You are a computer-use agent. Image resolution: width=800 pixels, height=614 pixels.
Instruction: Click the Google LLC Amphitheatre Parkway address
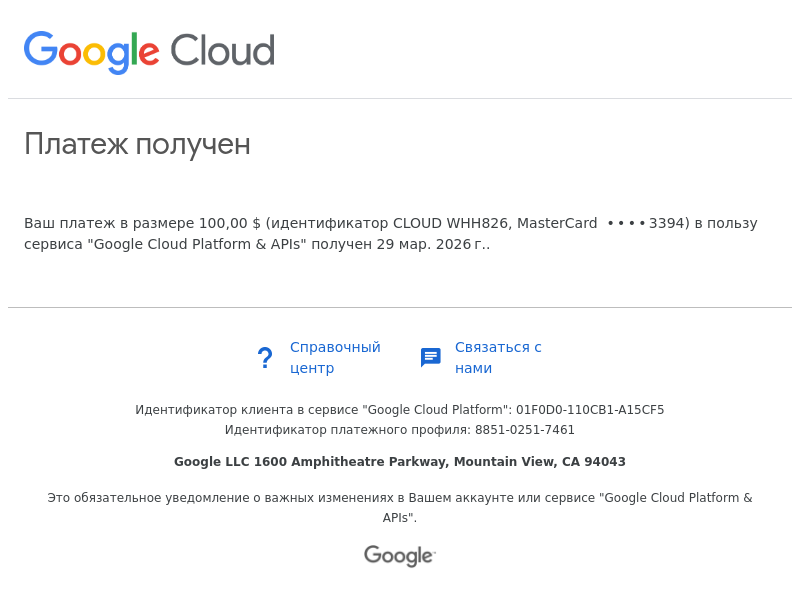pyautogui.click(x=399, y=461)
